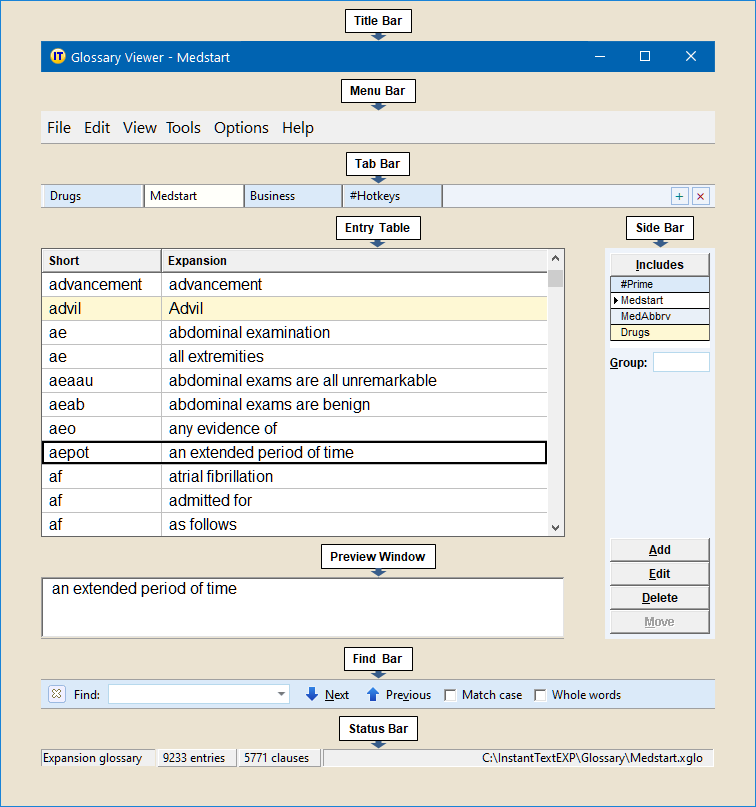Open the Find text dropdown

coord(281,694)
